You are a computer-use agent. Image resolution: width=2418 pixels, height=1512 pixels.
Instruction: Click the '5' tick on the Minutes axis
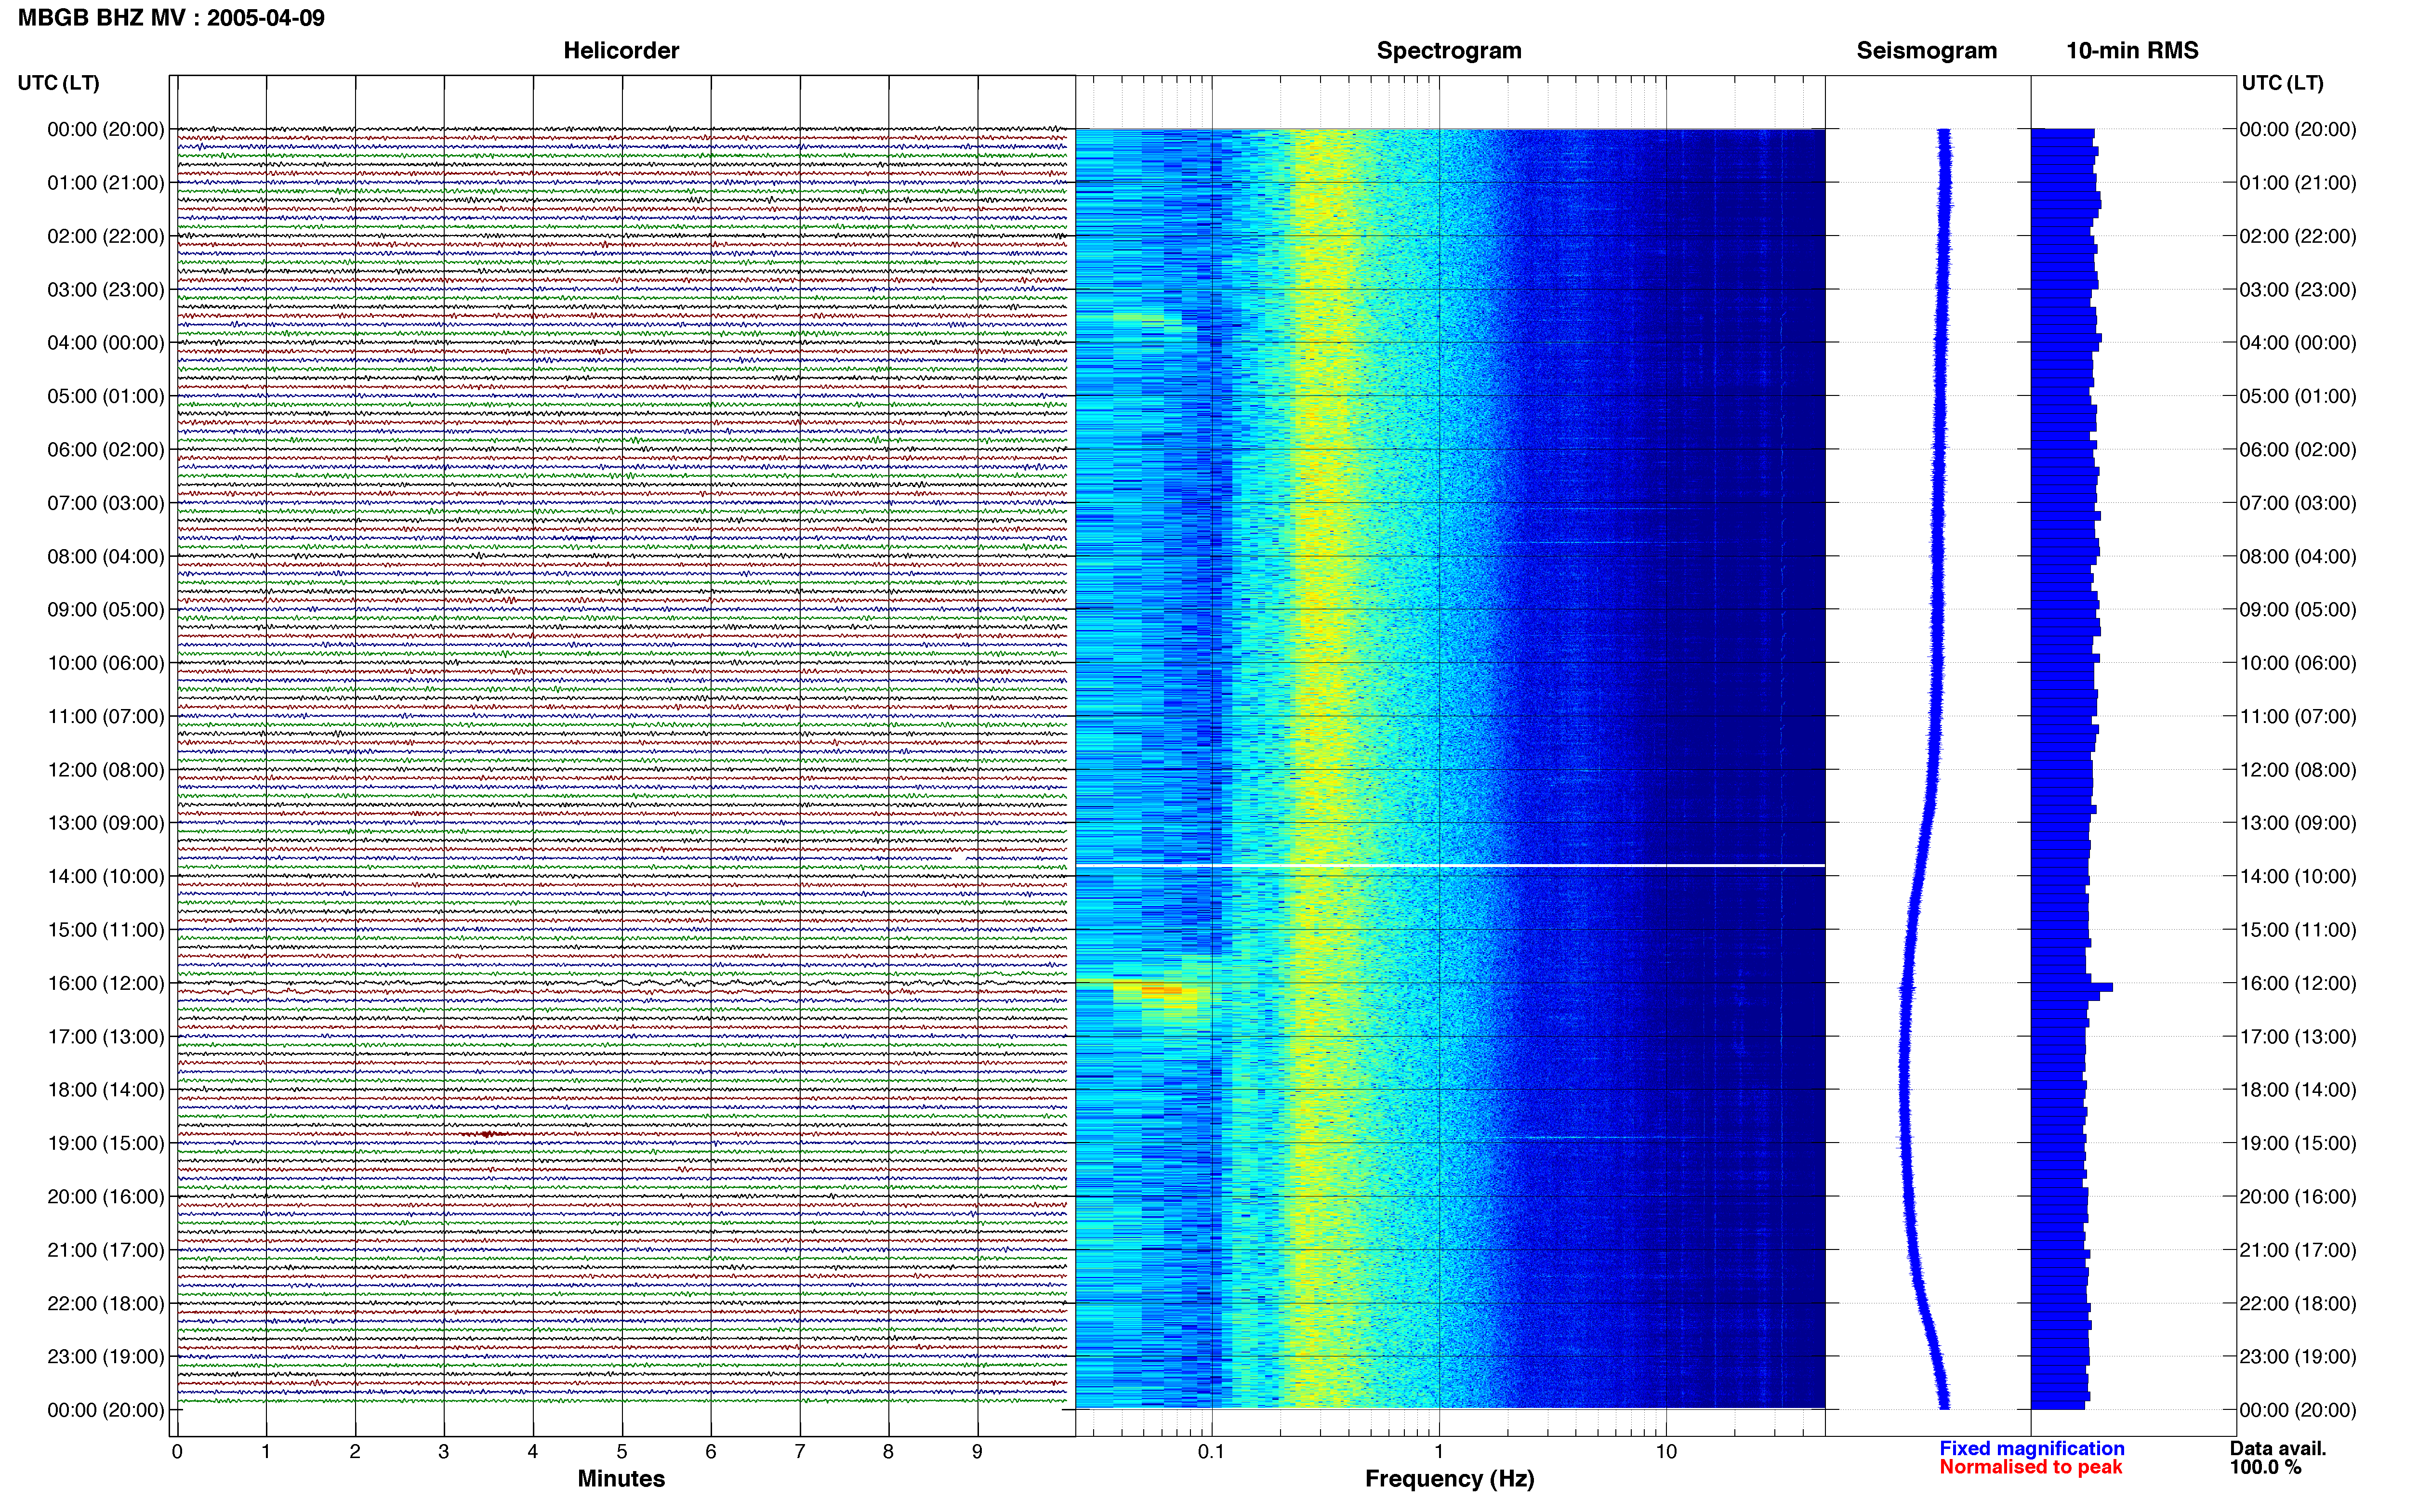click(622, 1452)
